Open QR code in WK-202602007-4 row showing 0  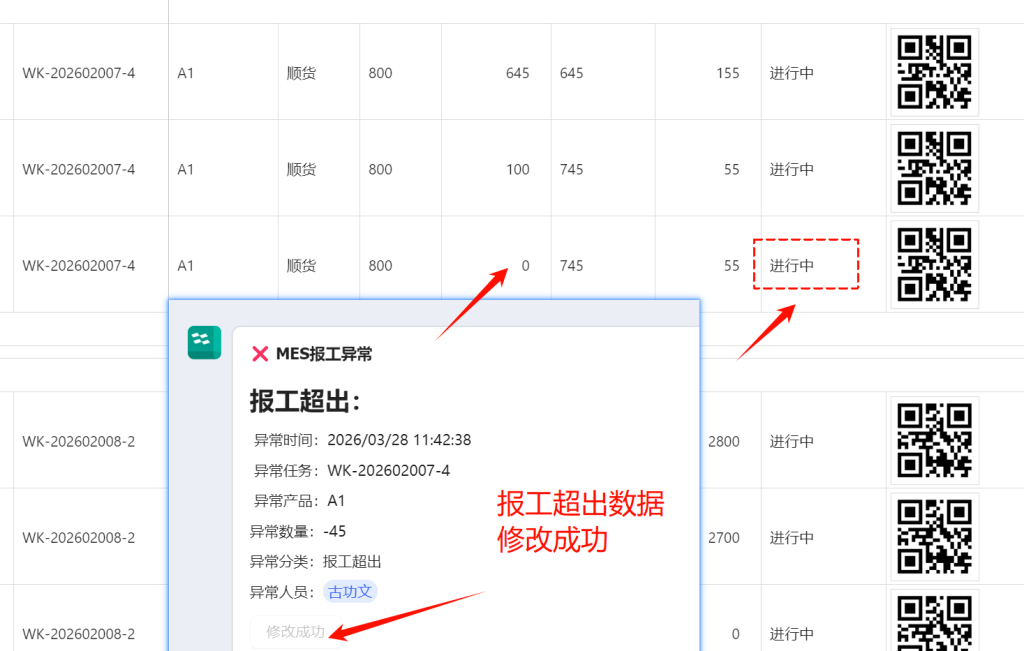tap(935, 264)
